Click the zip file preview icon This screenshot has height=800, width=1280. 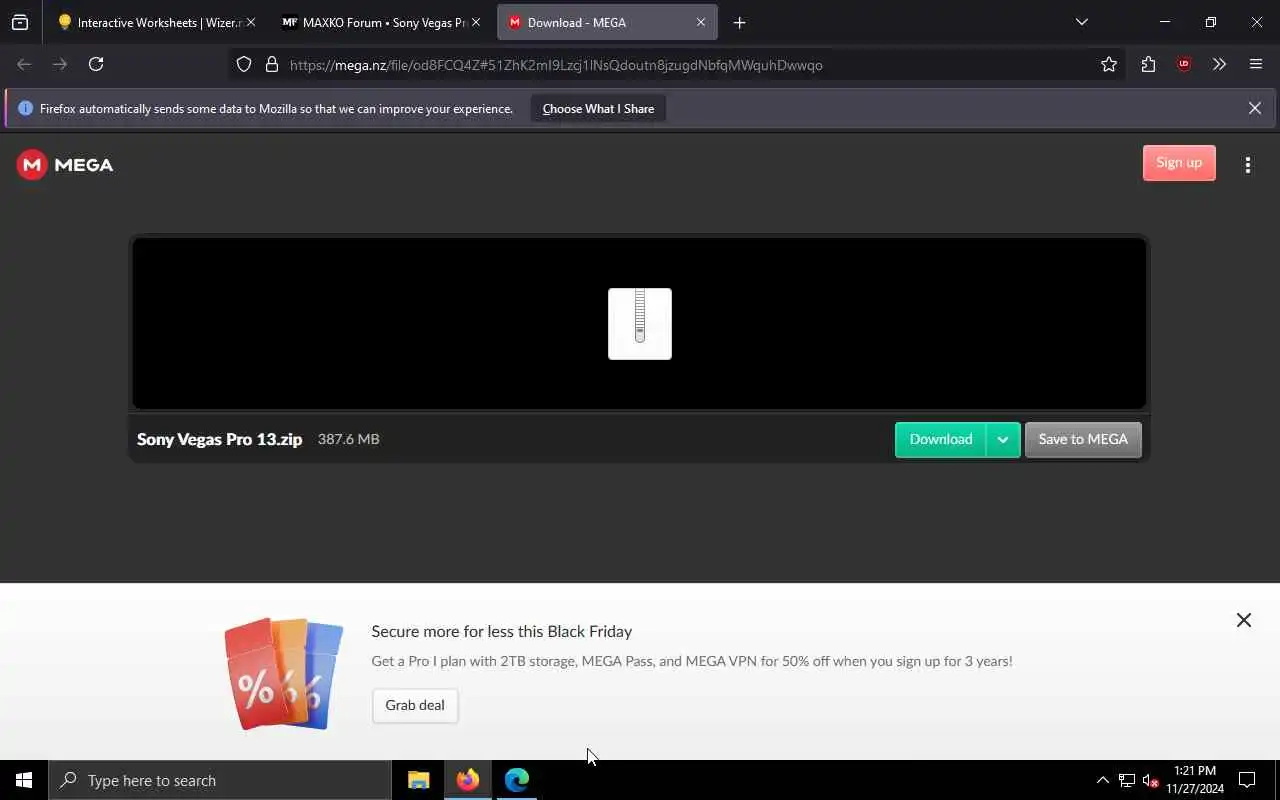(x=640, y=324)
